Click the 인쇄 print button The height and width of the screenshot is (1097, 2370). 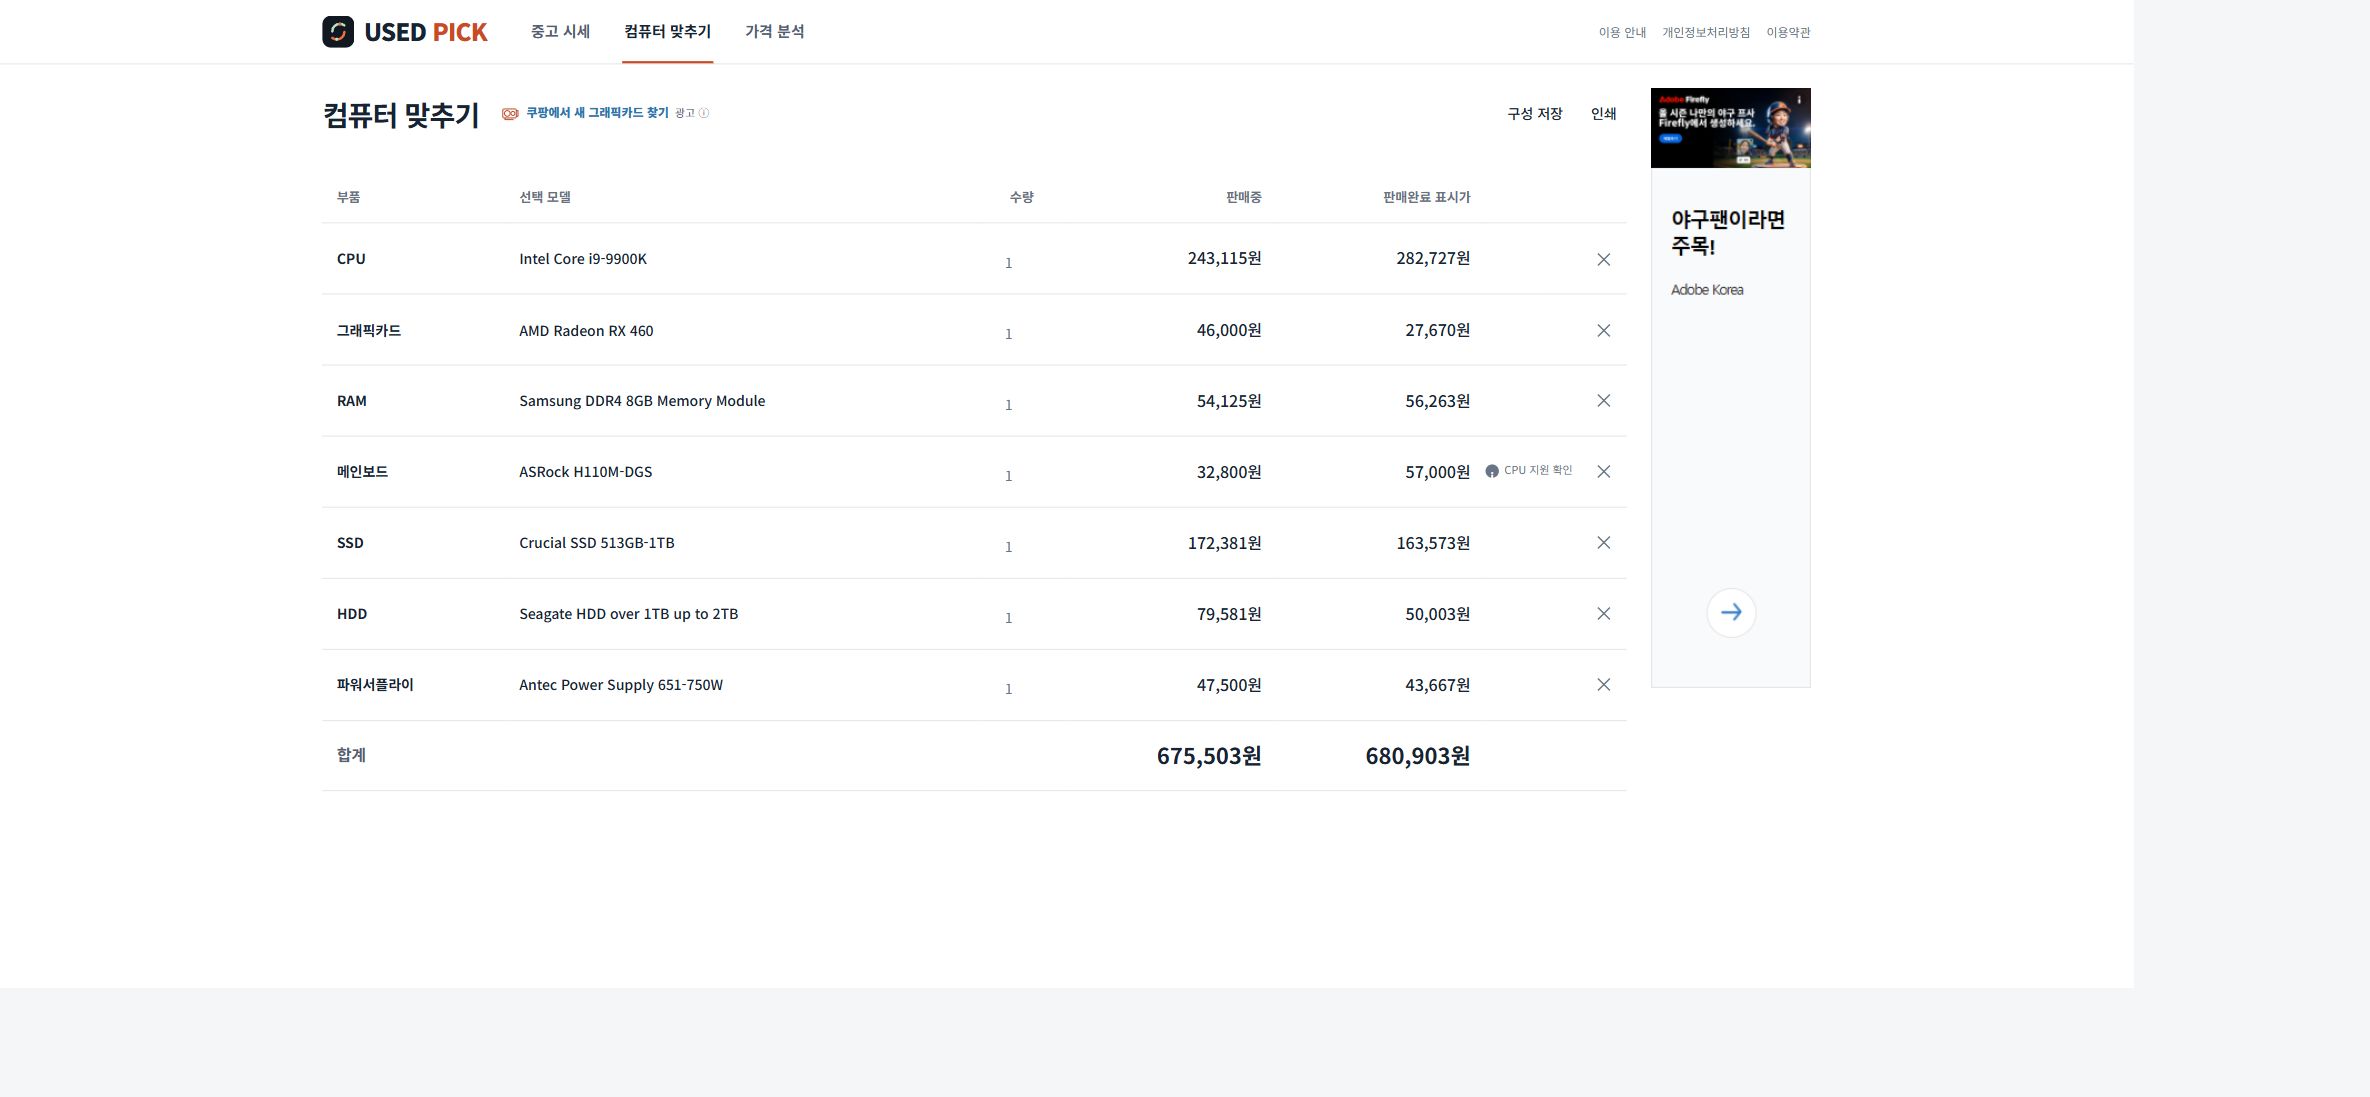1603,114
